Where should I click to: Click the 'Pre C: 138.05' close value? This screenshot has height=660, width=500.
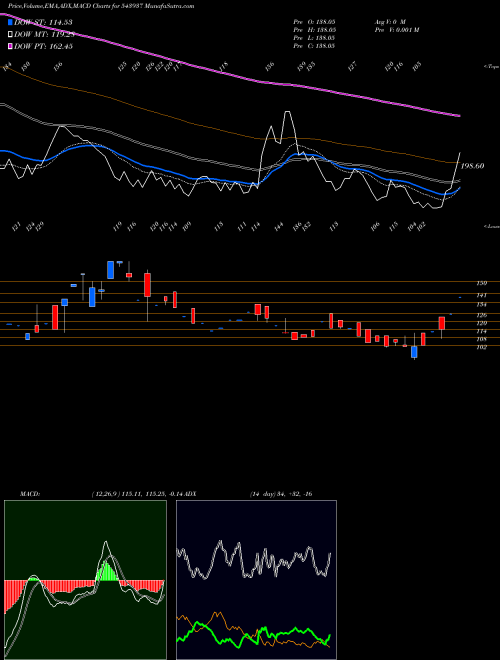[x=314, y=46]
